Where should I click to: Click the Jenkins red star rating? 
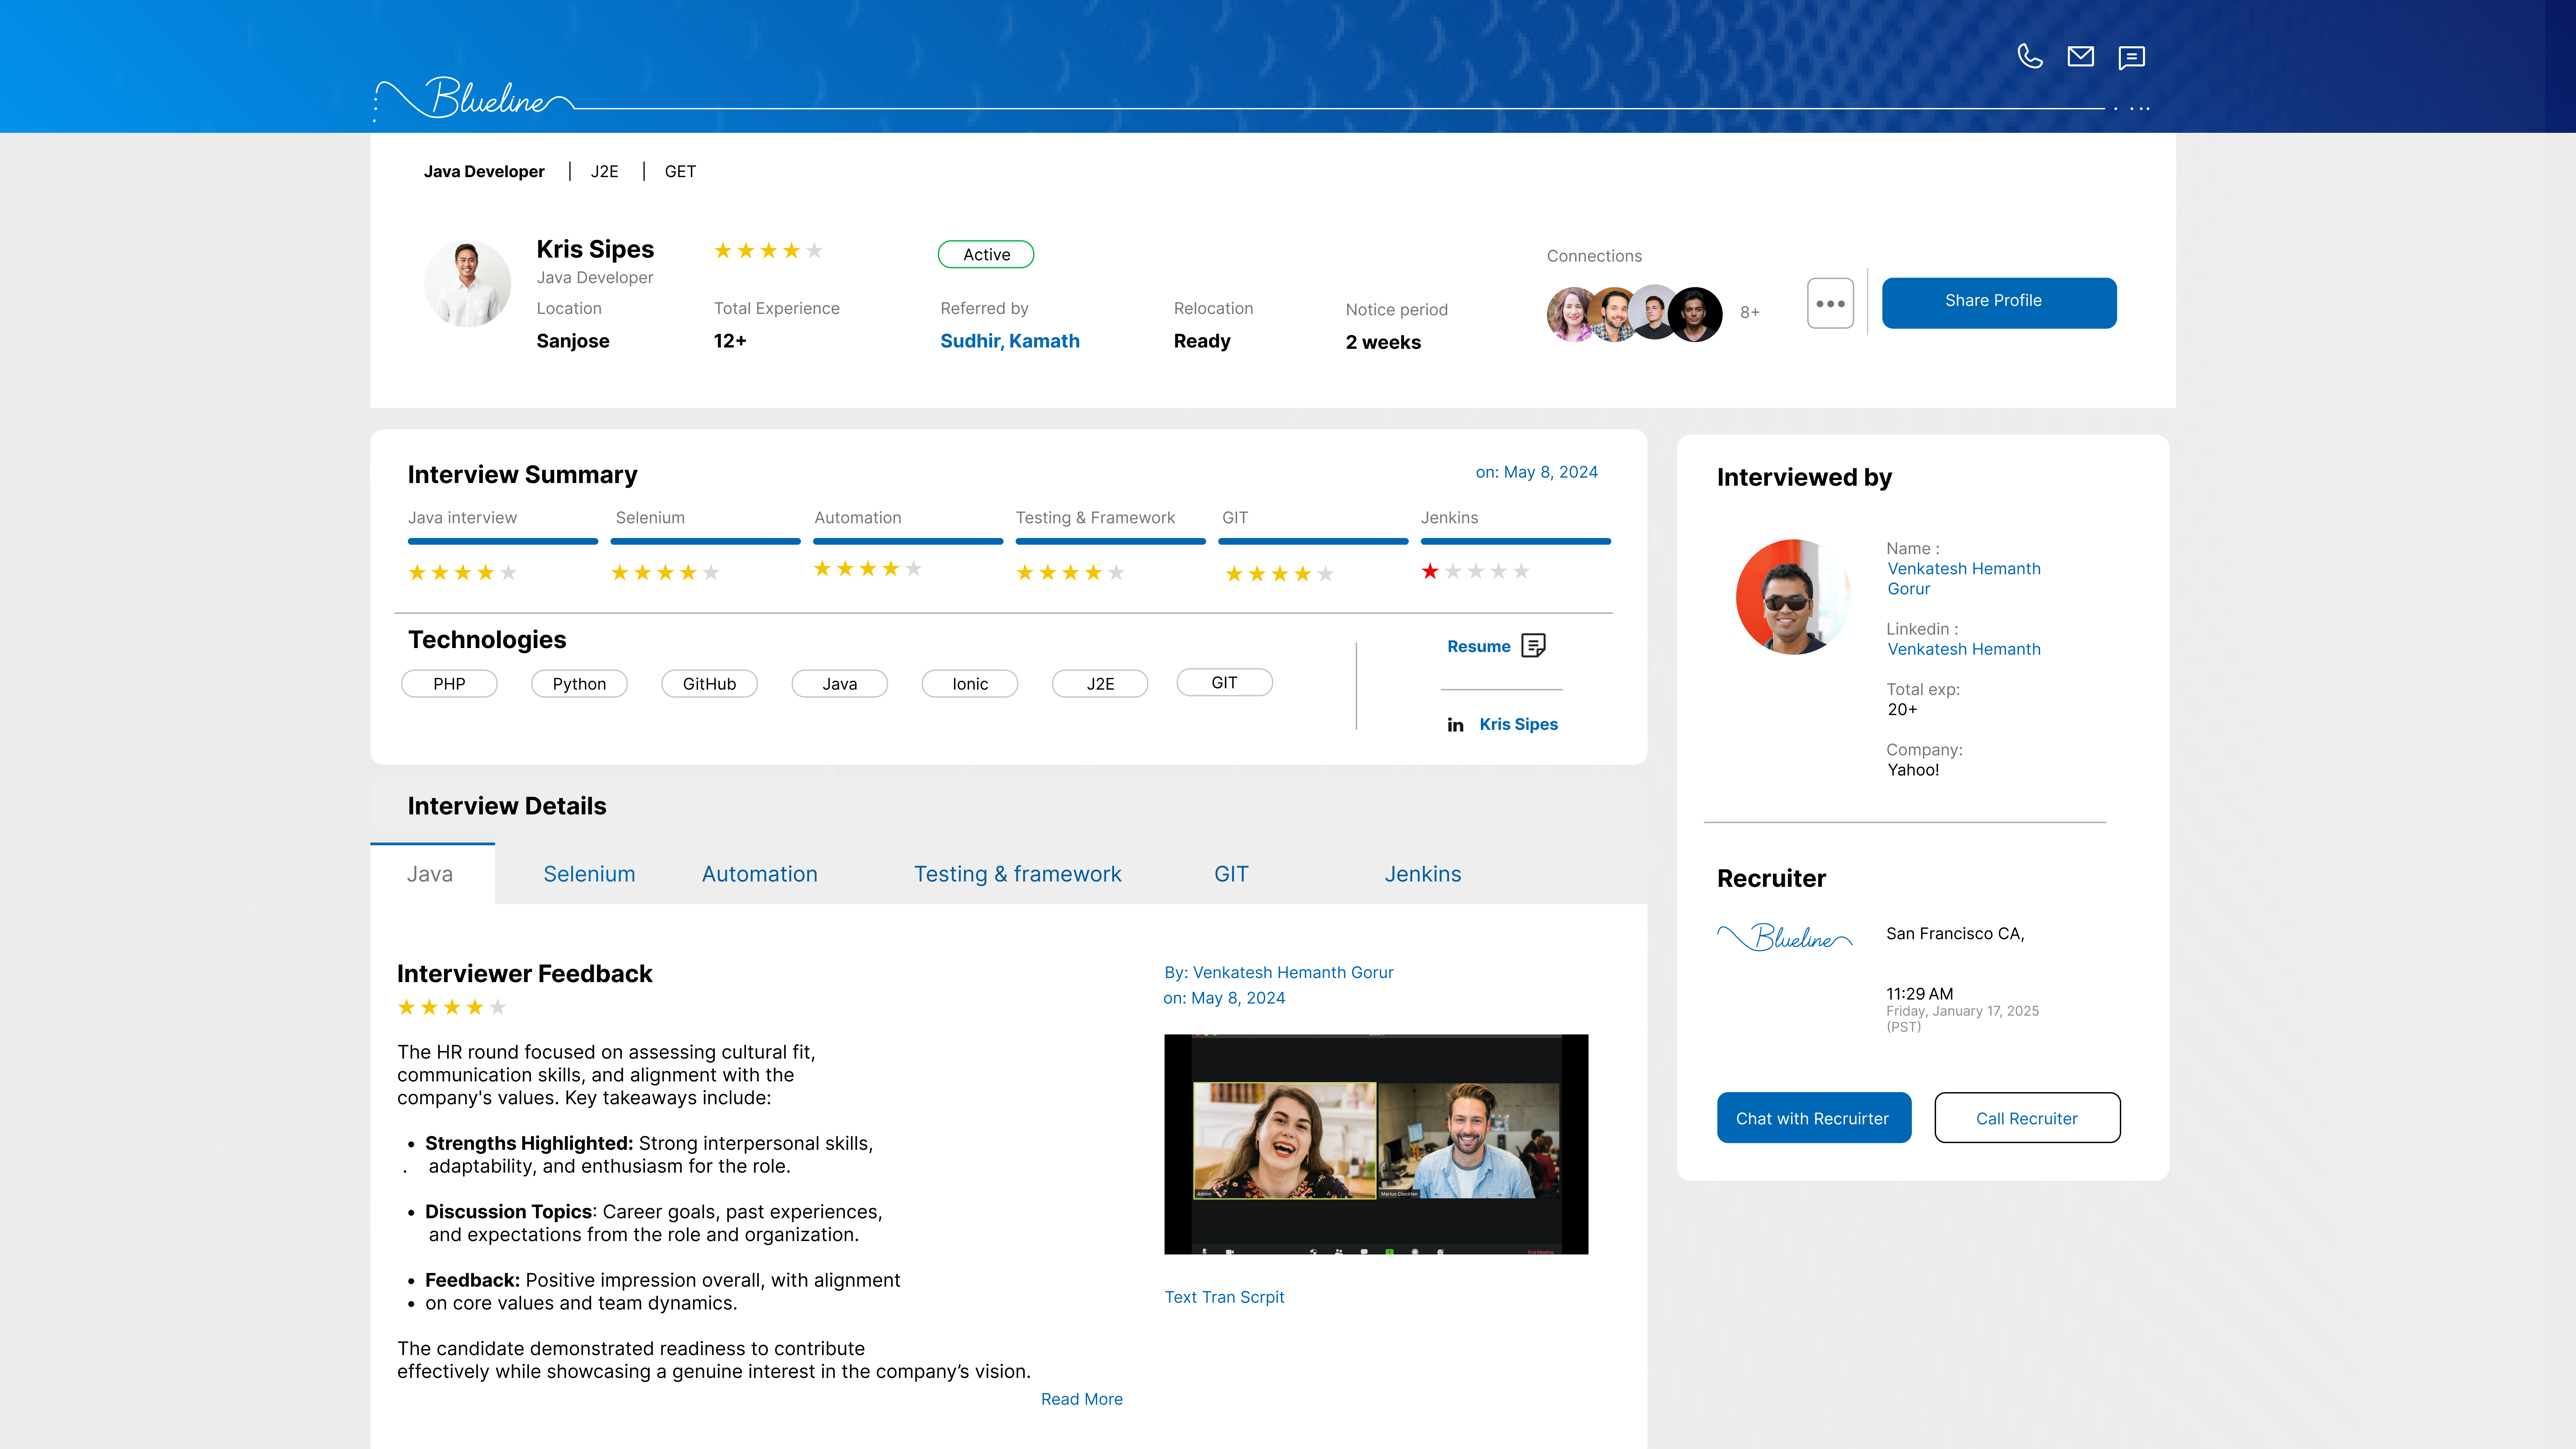[x=1430, y=571]
